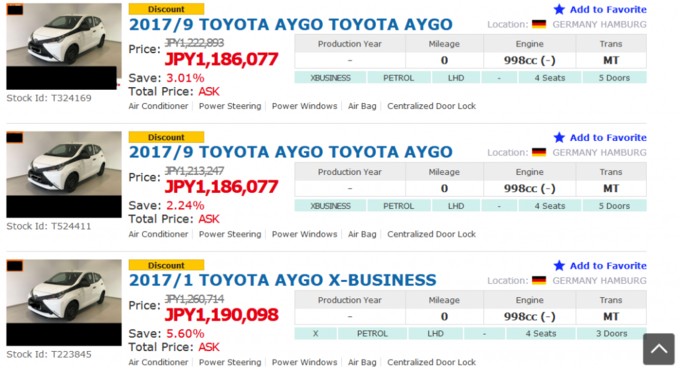The width and height of the screenshot is (680, 369).
Task: Click the Discount badge on first listing
Action: click(x=166, y=9)
